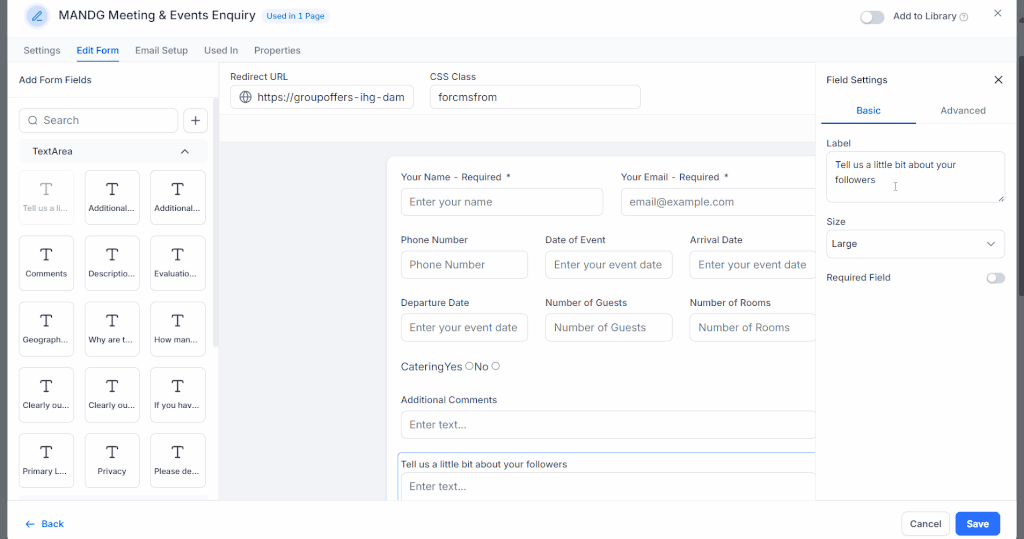Toggle the Add to Library switch
Viewport: 1024px width, 539px height.
[x=872, y=17]
